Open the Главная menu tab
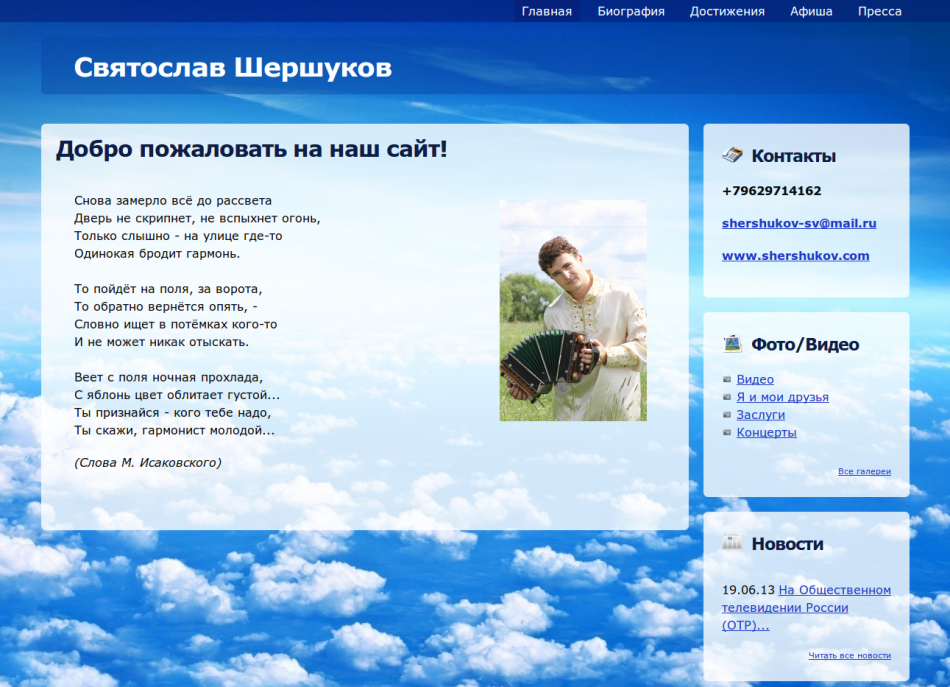 [546, 12]
